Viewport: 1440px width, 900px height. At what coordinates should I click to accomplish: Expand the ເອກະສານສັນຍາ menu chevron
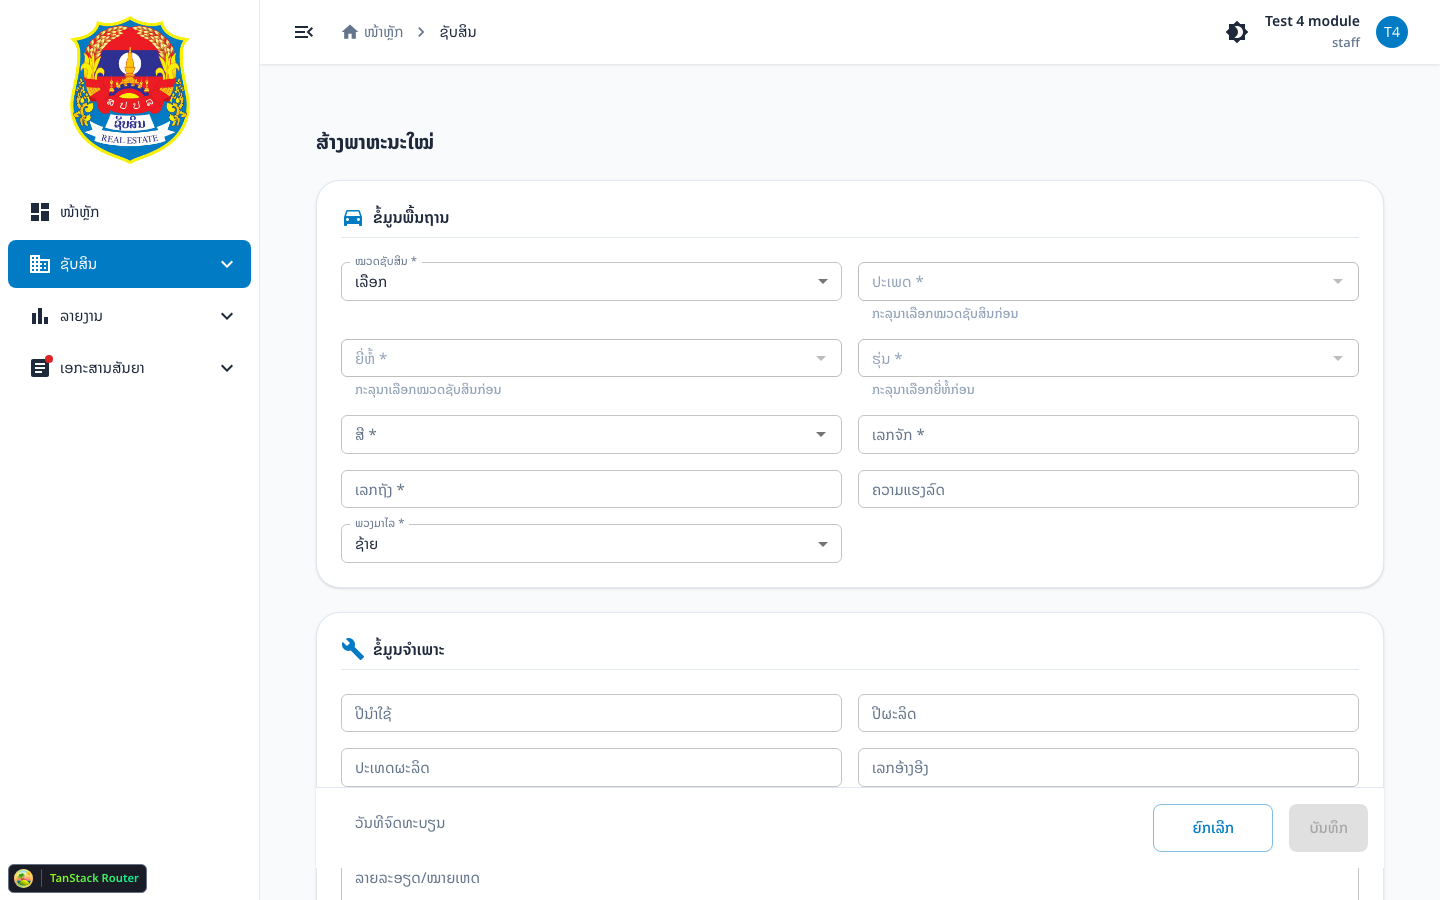coord(227,368)
